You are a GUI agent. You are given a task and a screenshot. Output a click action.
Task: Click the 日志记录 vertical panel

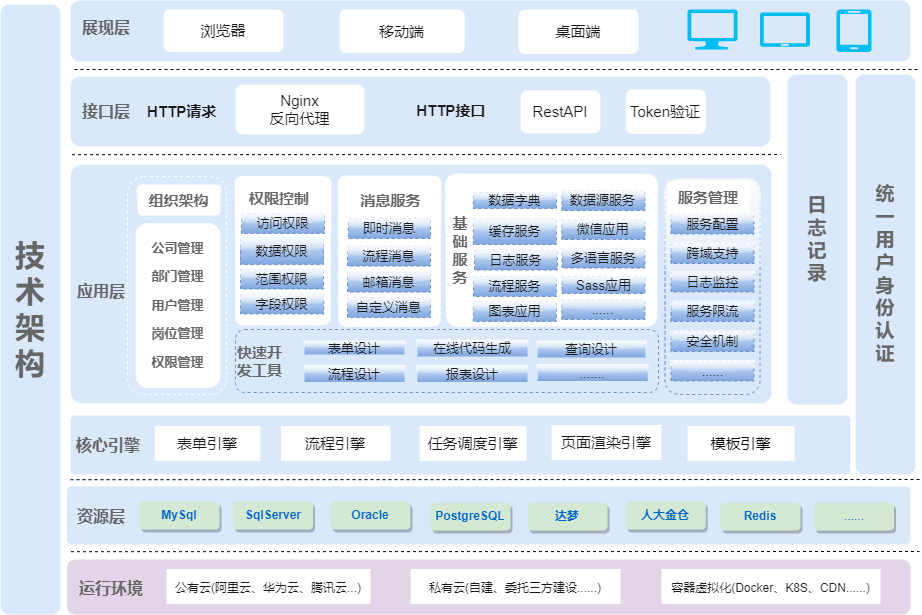(x=817, y=239)
